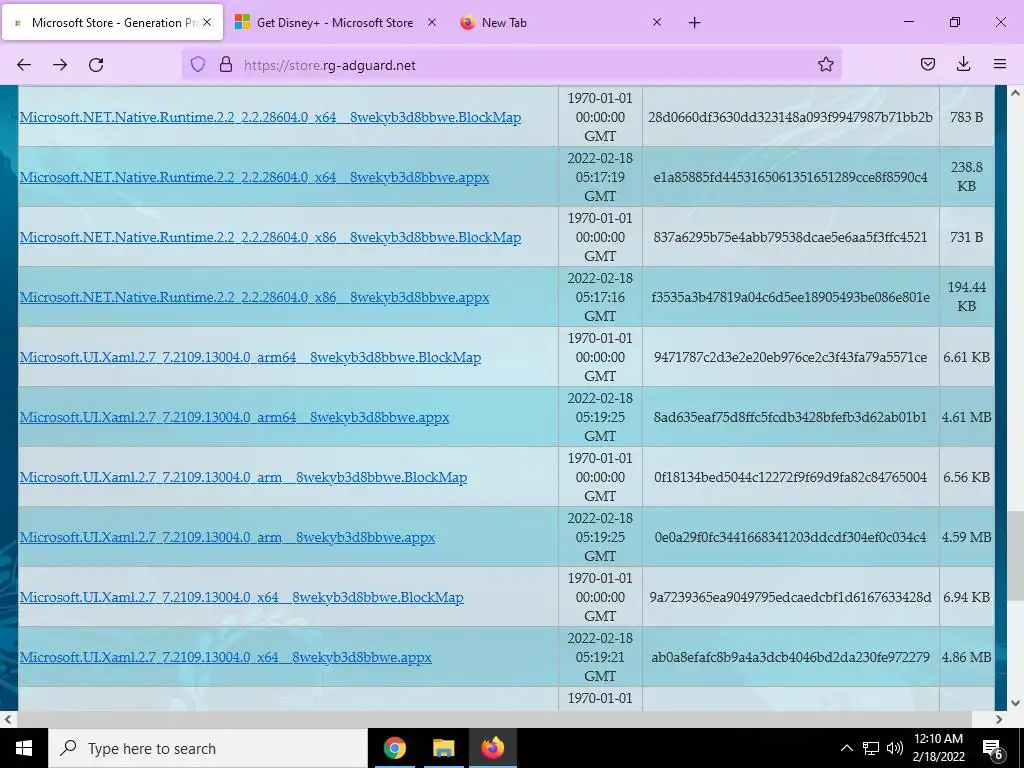This screenshot has width=1024, height=768.
Task: Click the 731 B size cell
Action: tap(967, 237)
